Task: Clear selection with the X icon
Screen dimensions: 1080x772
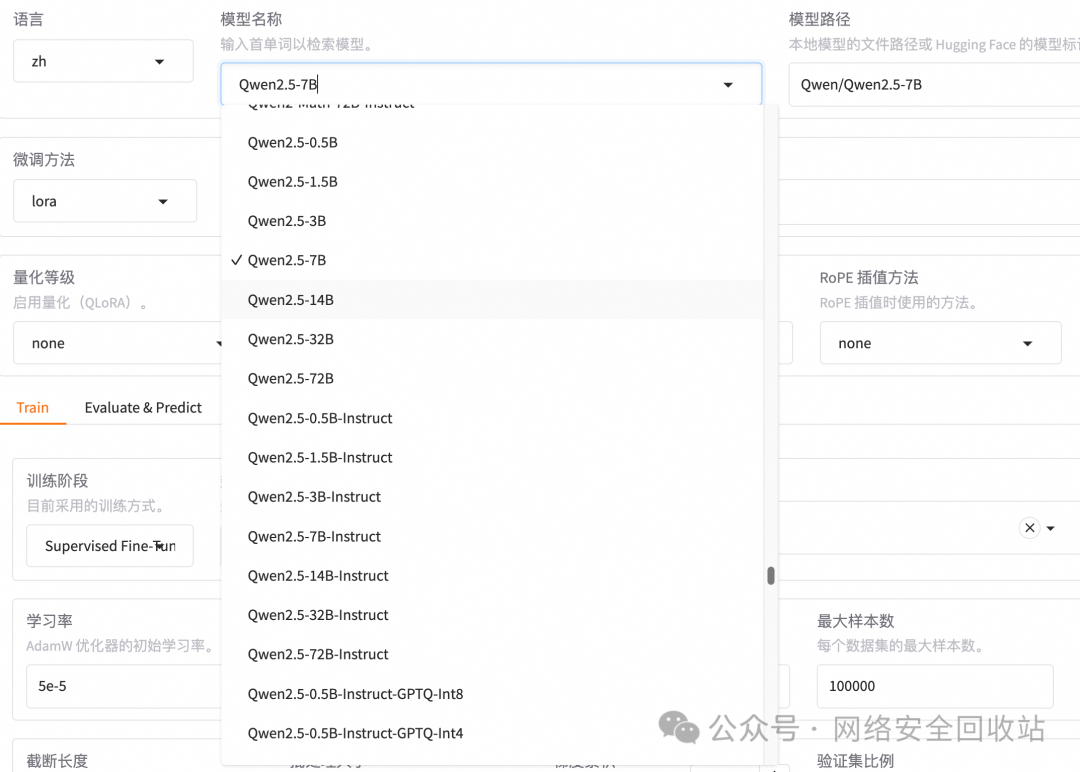Action: [x=1030, y=528]
